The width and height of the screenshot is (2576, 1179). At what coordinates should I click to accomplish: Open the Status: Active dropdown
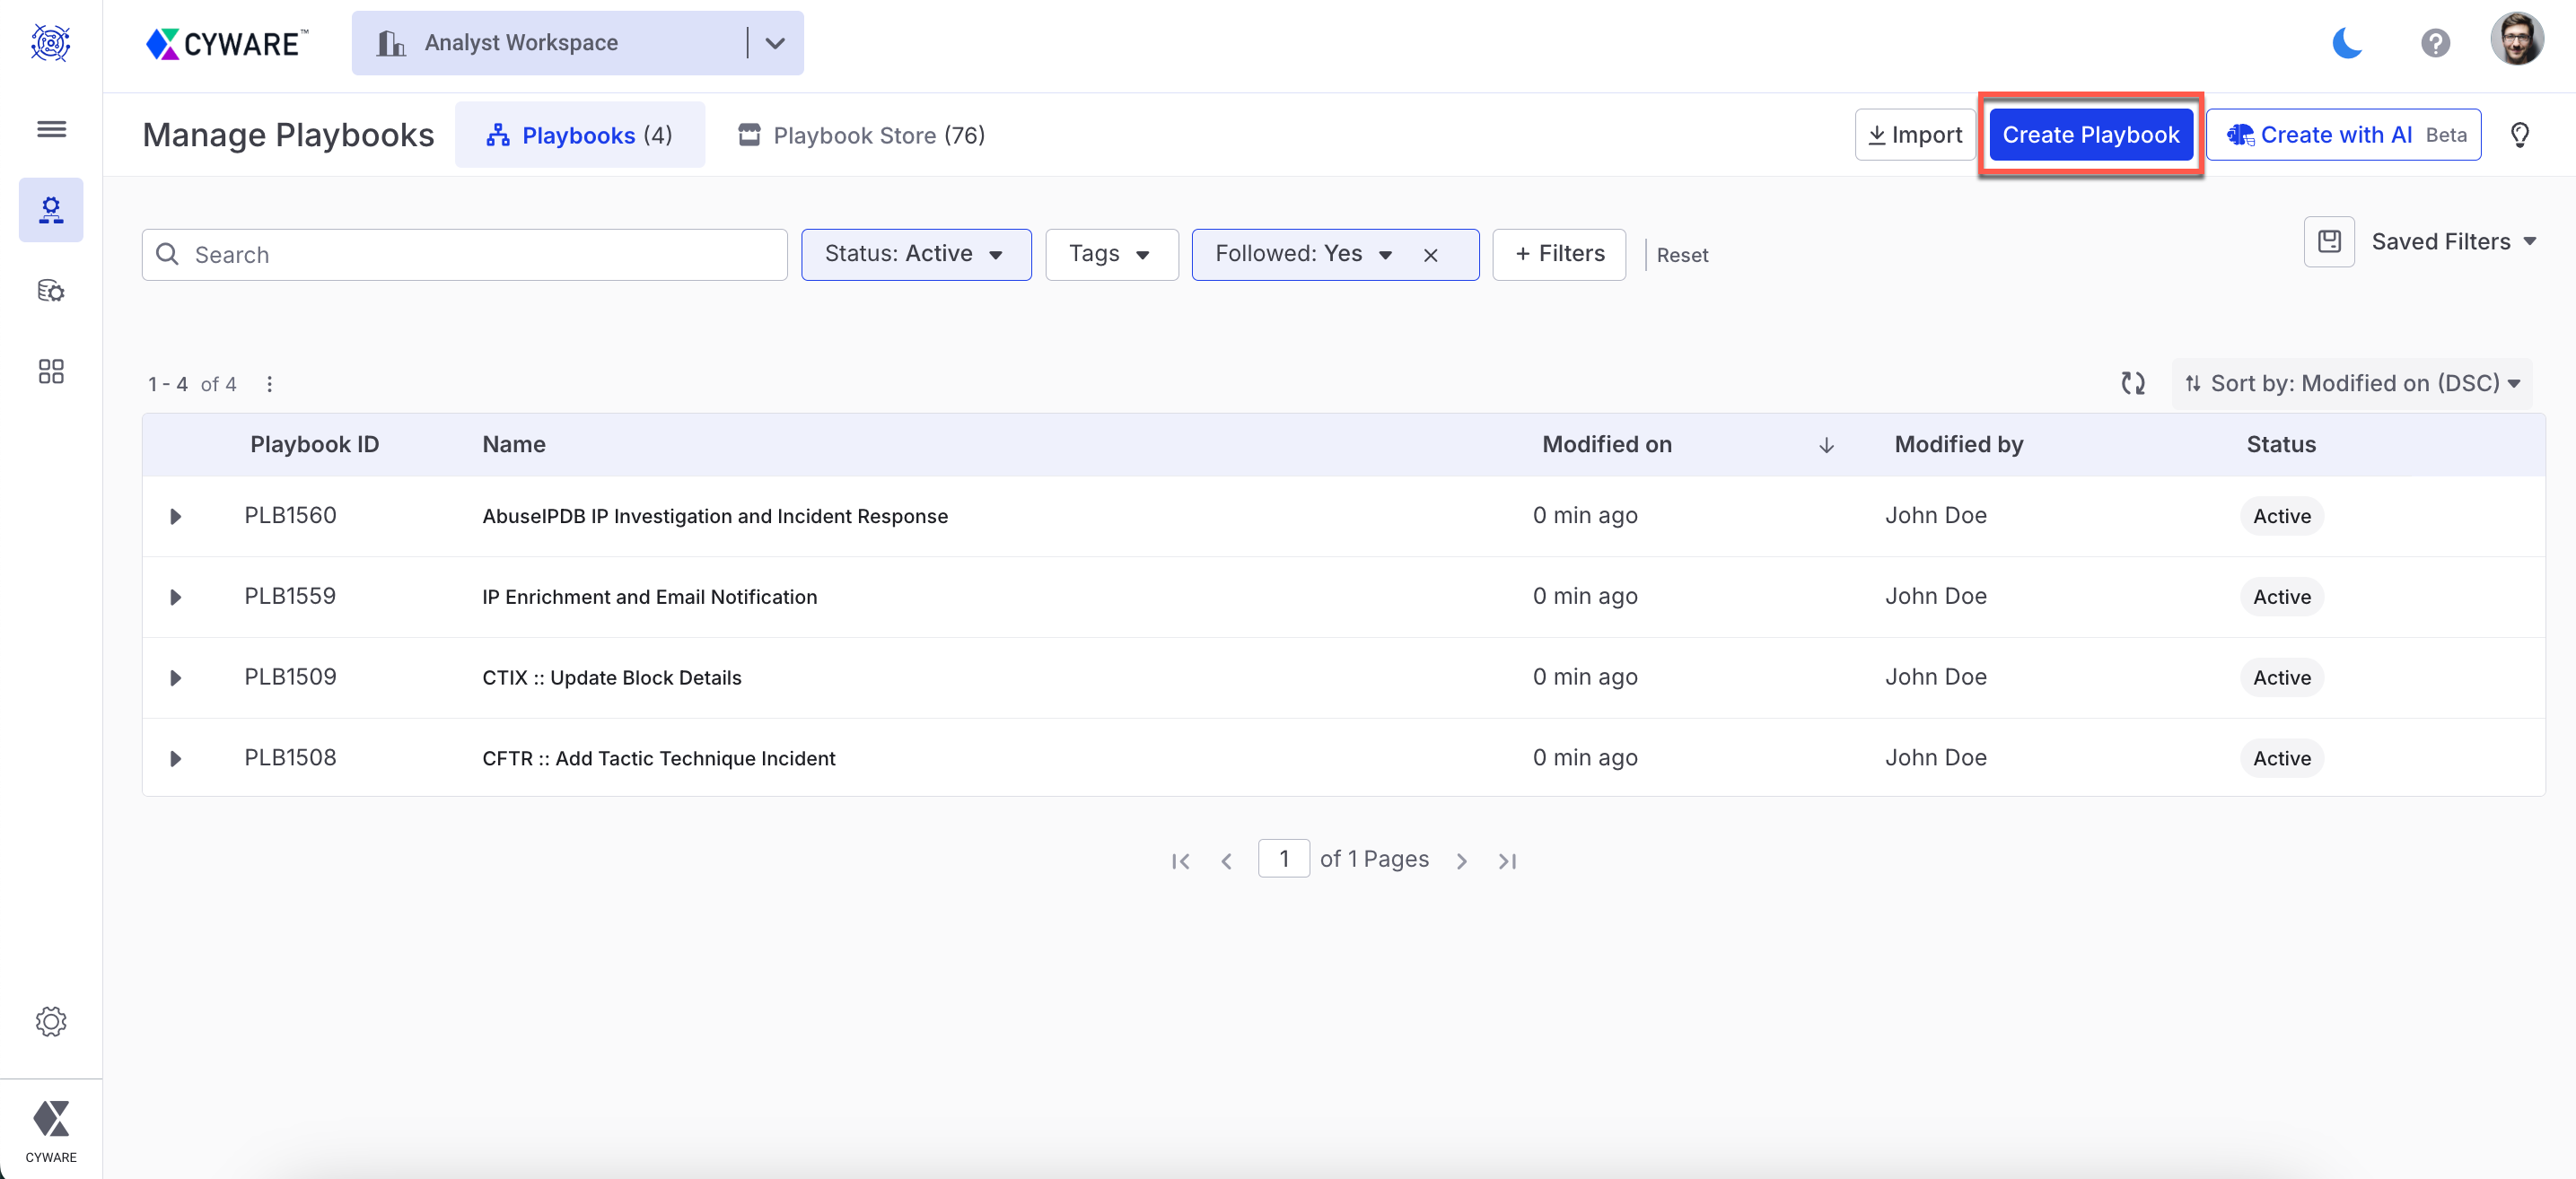(x=915, y=254)
